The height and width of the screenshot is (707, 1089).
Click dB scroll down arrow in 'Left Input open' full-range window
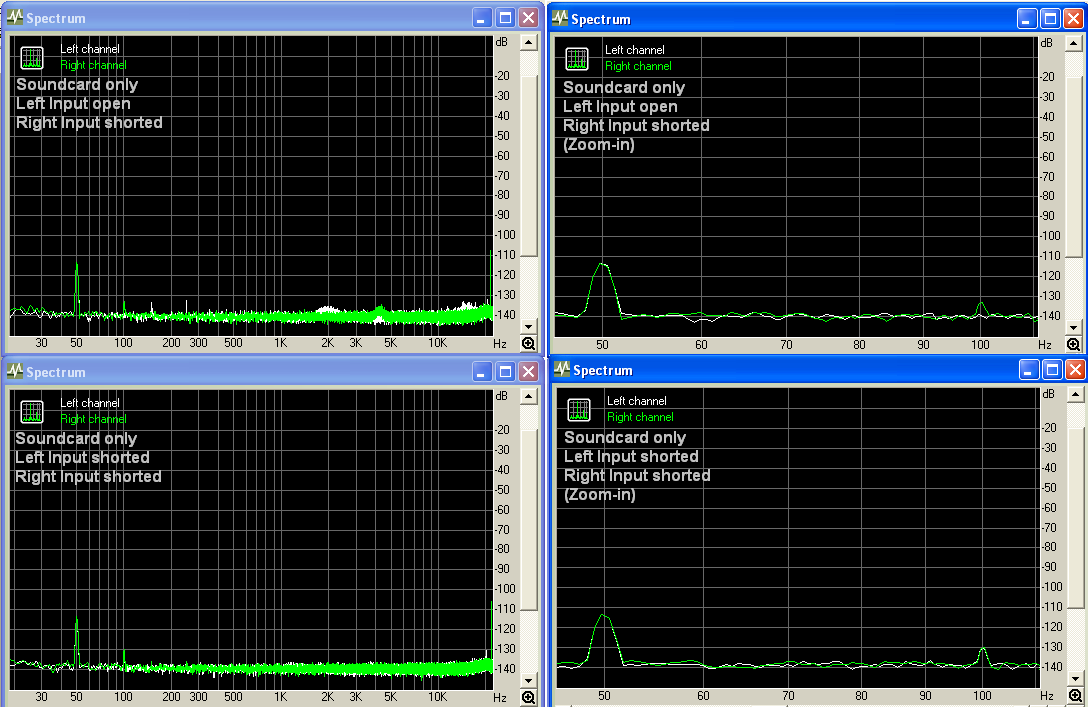[x=529, y=326]
